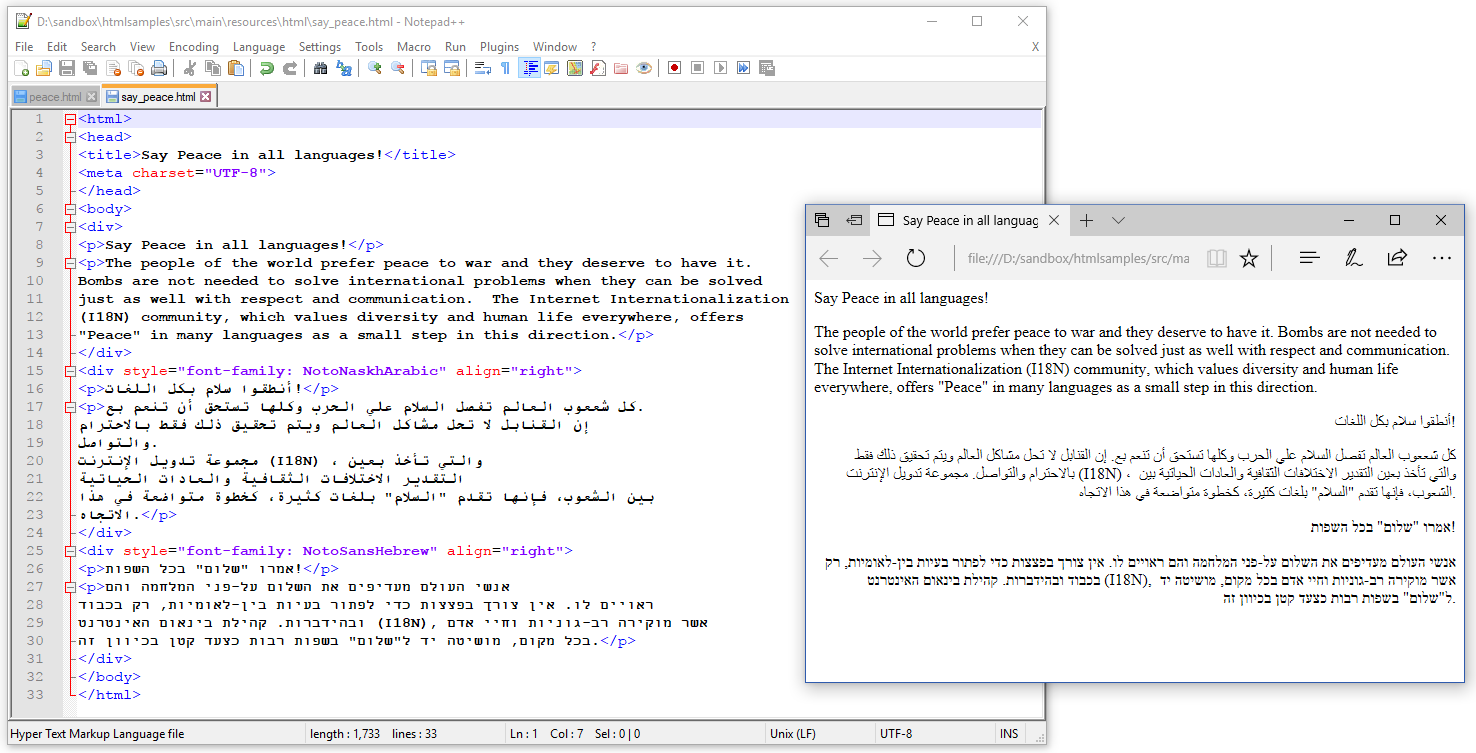The height and width of the screenshot is (753, 1476).
Task: Run macro multiple times icon
Action: [x=743, y=68]
